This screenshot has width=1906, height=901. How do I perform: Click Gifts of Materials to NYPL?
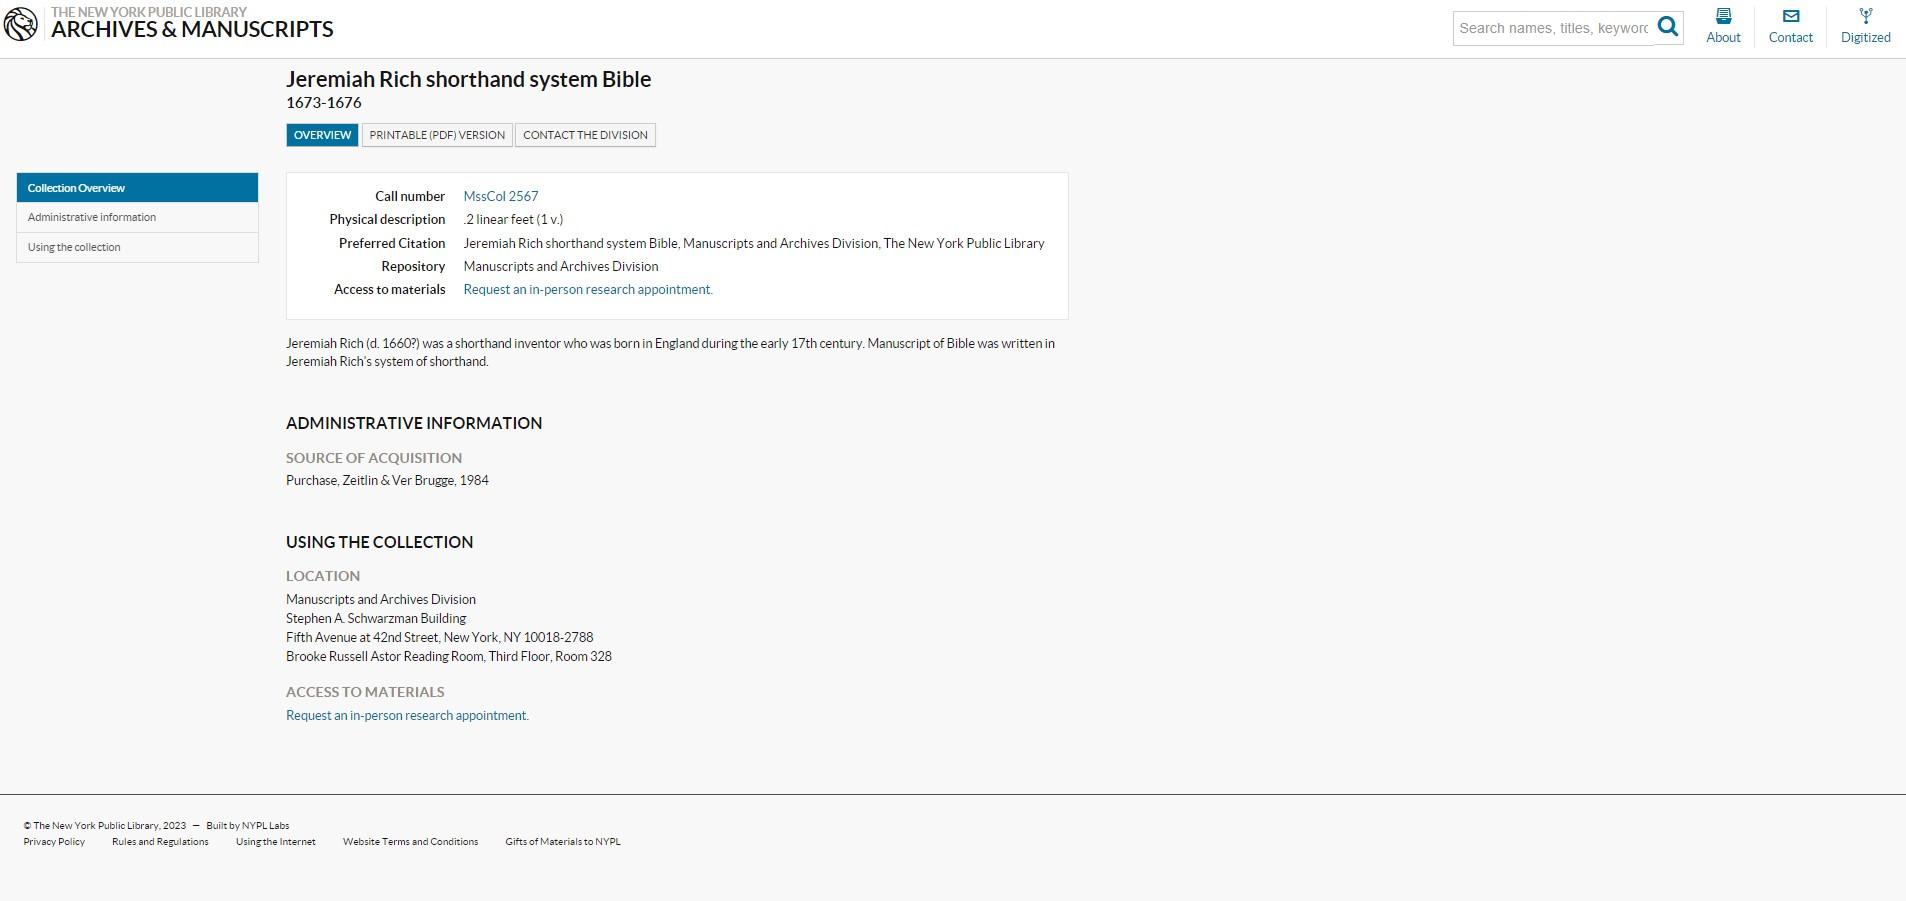point(562,841)
